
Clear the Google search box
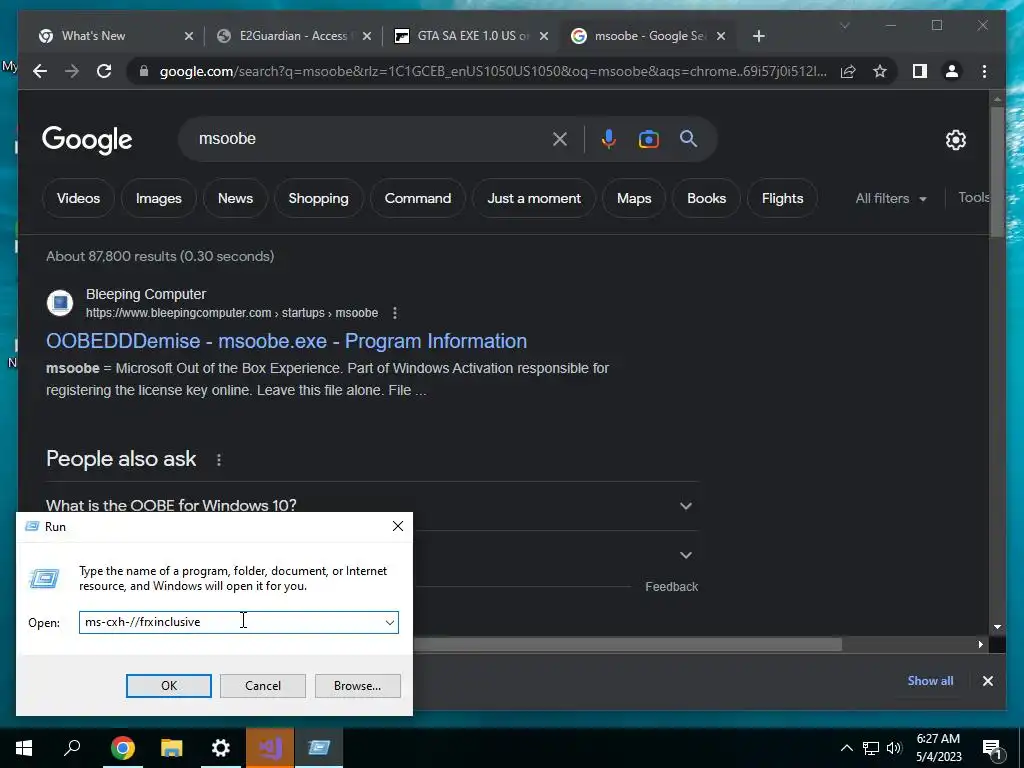tap(560, 138)
